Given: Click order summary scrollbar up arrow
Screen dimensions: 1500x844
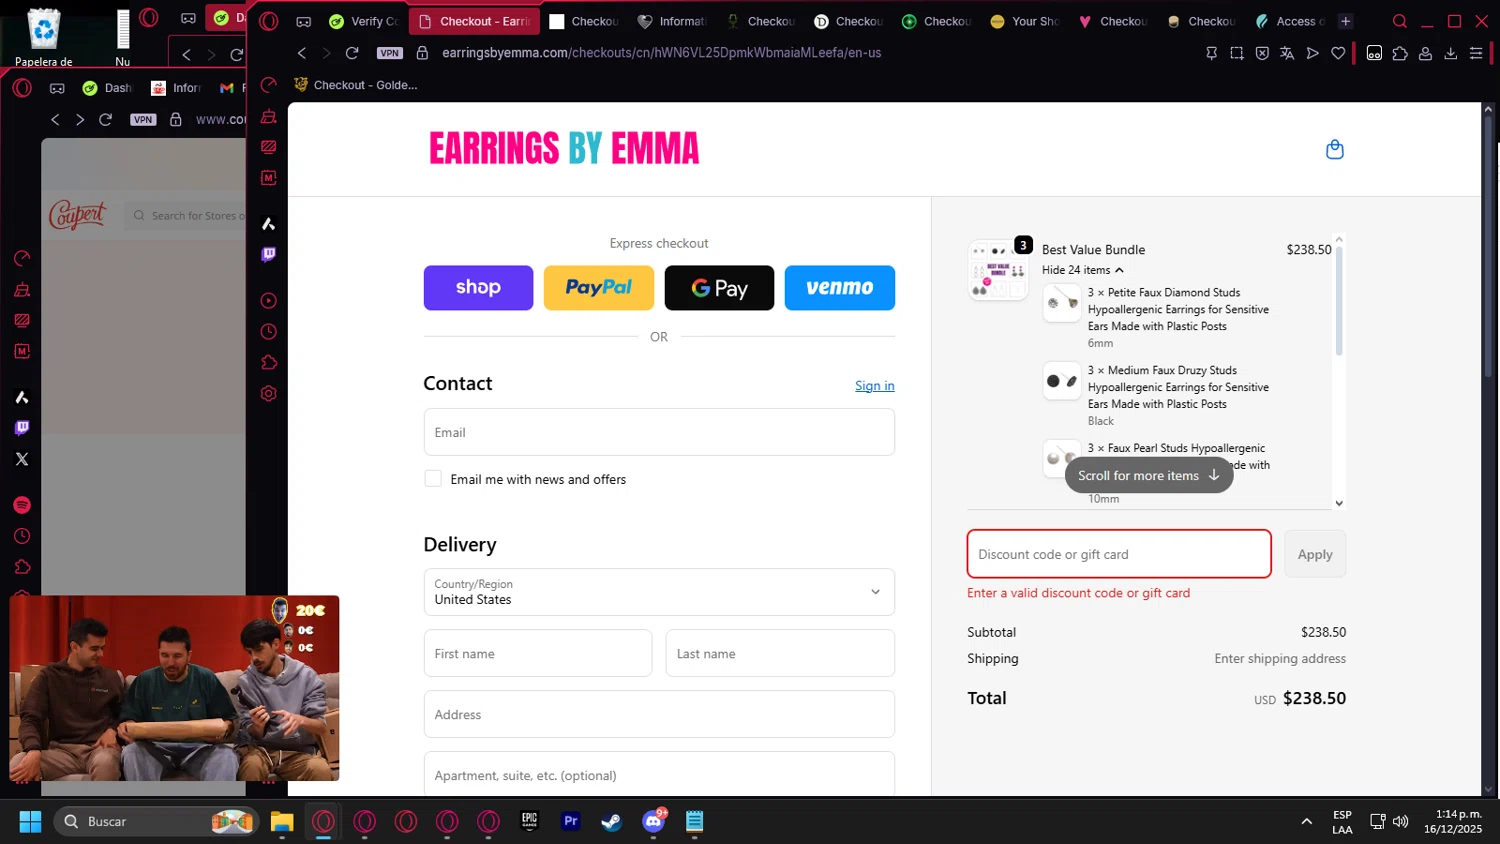Looking at the screenshot, I should (x=1339, y=239).
